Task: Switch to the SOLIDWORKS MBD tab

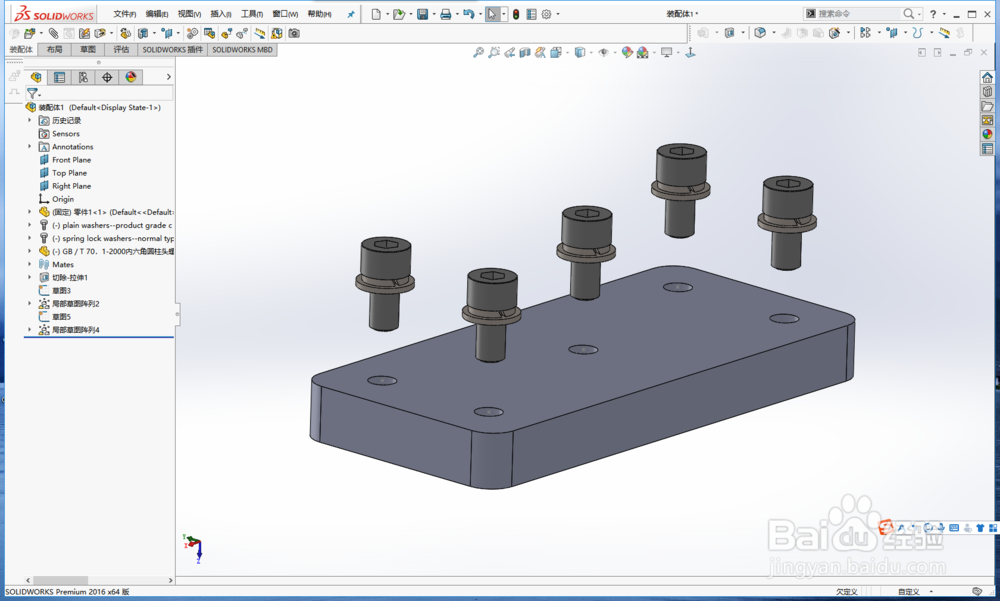Action: 242,50
